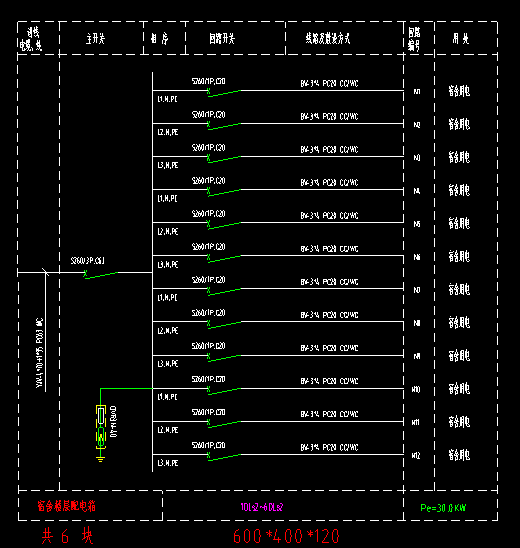The width and height of the screenshot is (520, 548).
Task: Select the usage text in row N7
Action: 459,289
